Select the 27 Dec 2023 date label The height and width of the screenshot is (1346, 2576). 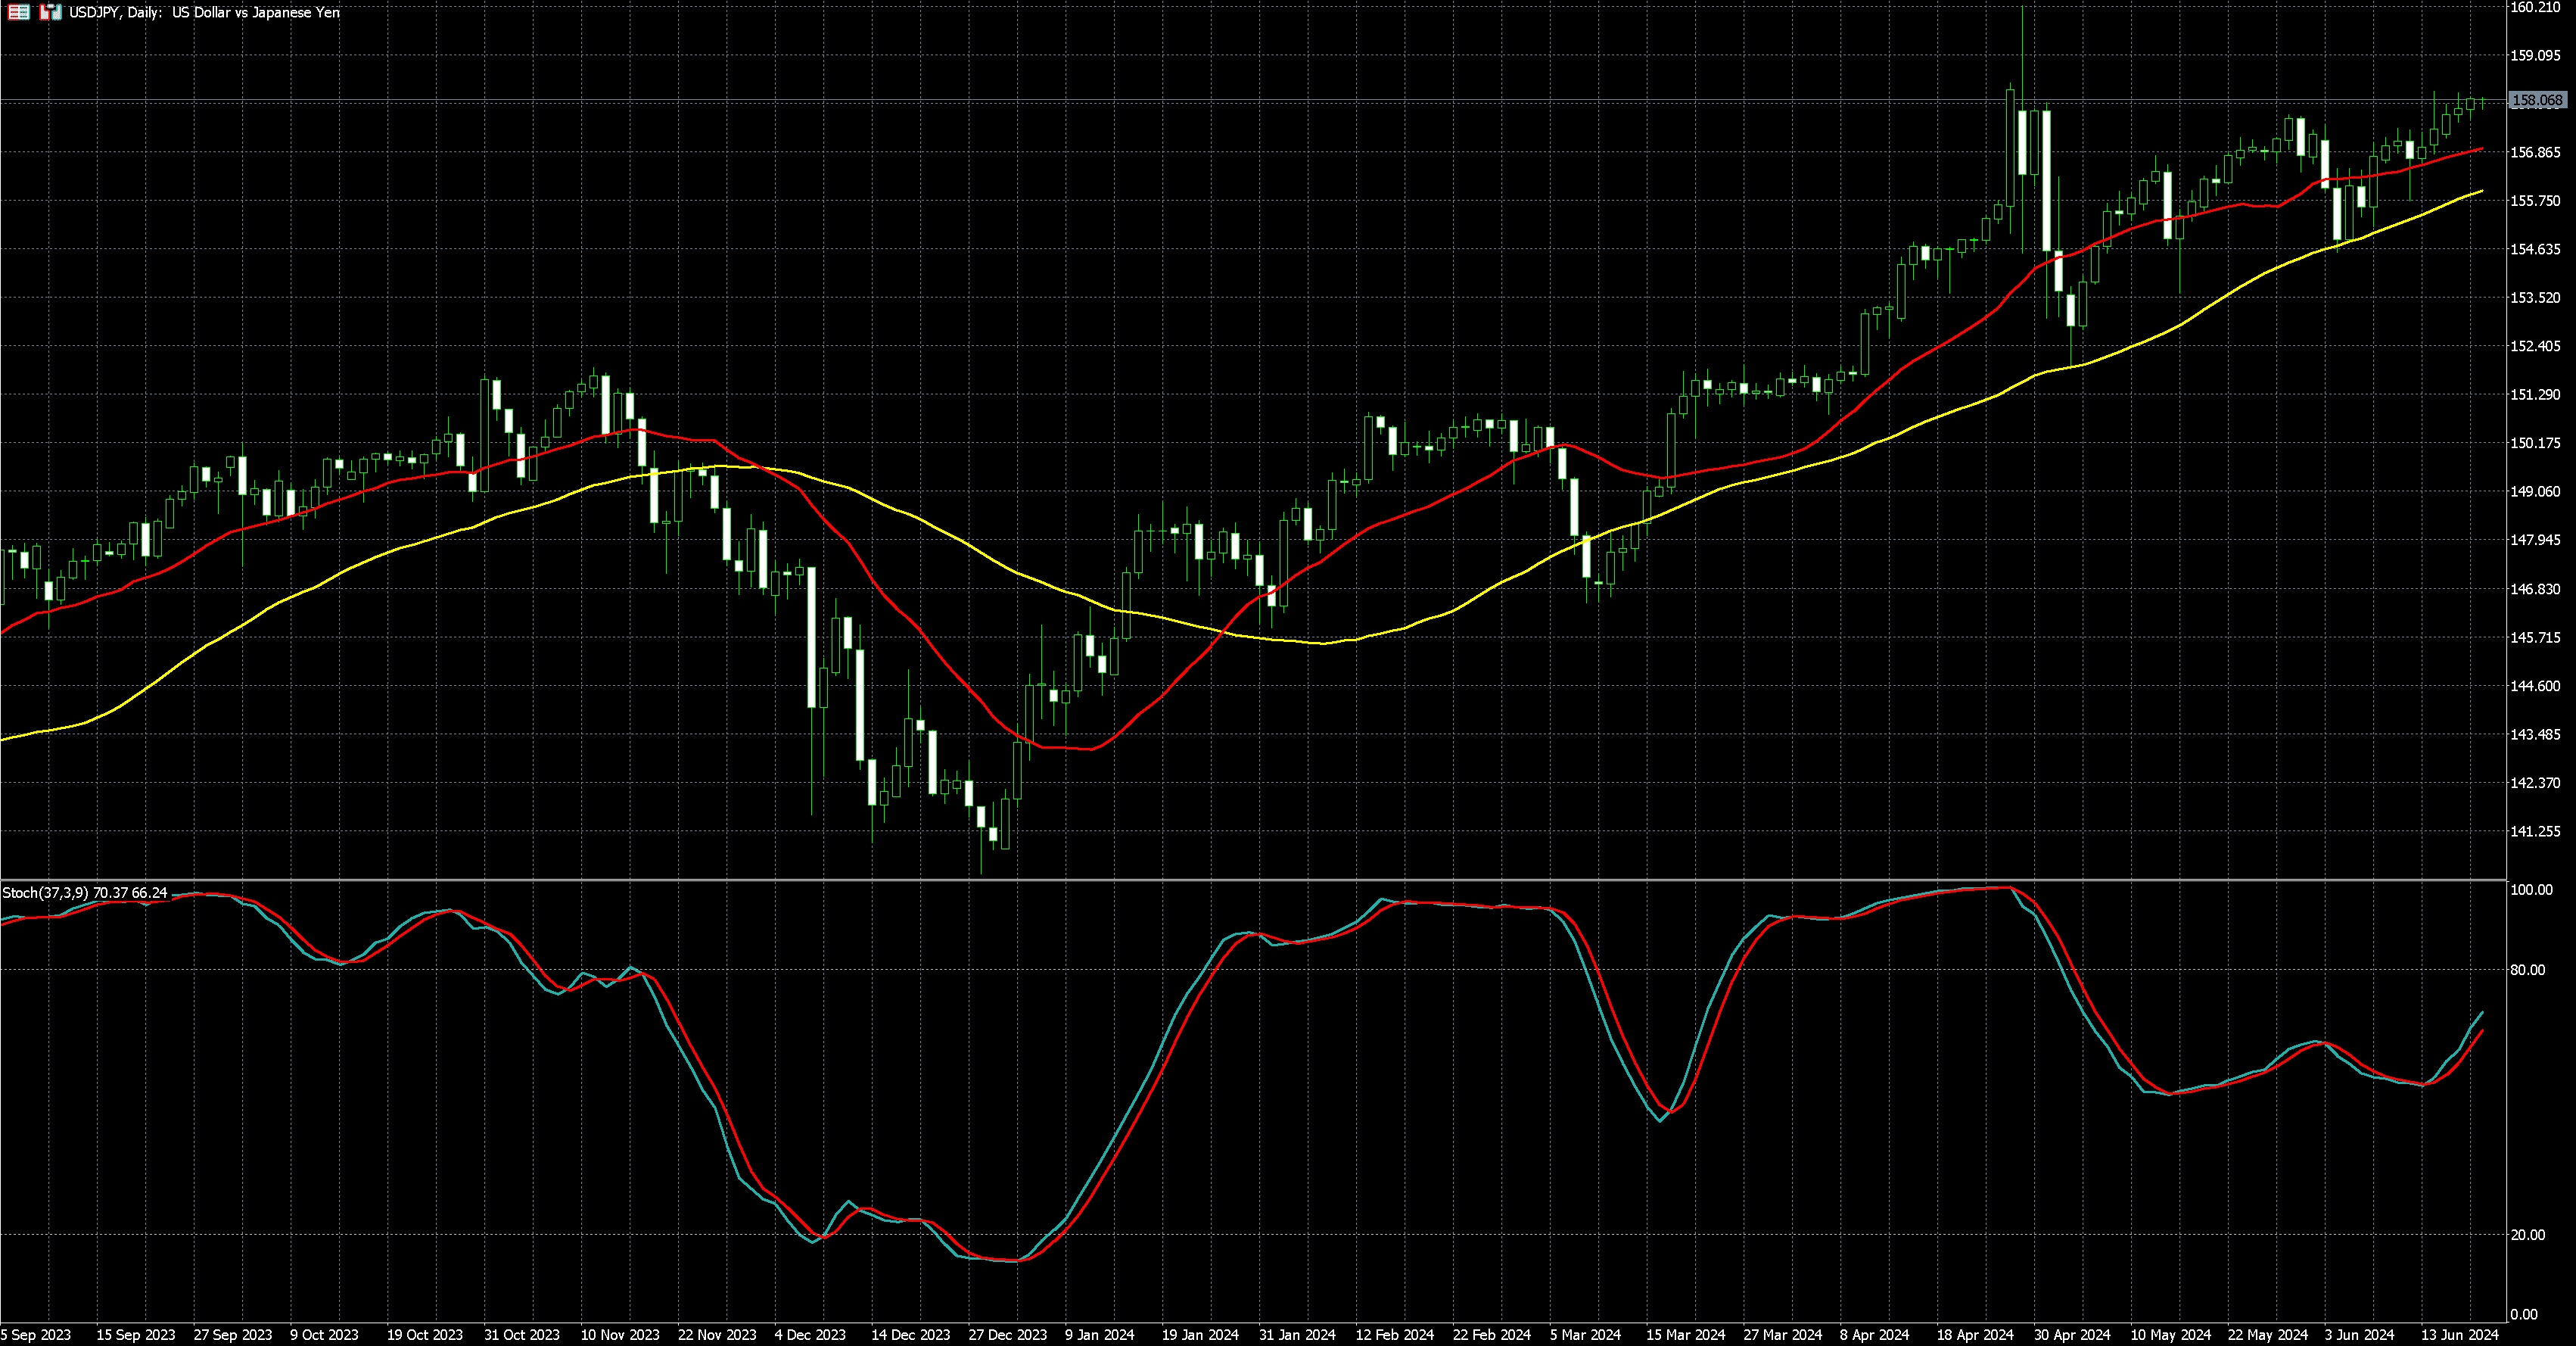(x=1007, y=1335)
